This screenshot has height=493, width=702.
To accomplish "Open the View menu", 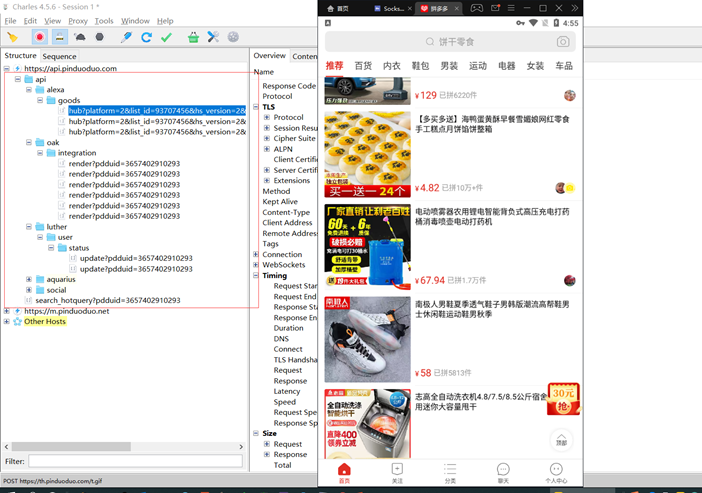I will pos(52,21).
